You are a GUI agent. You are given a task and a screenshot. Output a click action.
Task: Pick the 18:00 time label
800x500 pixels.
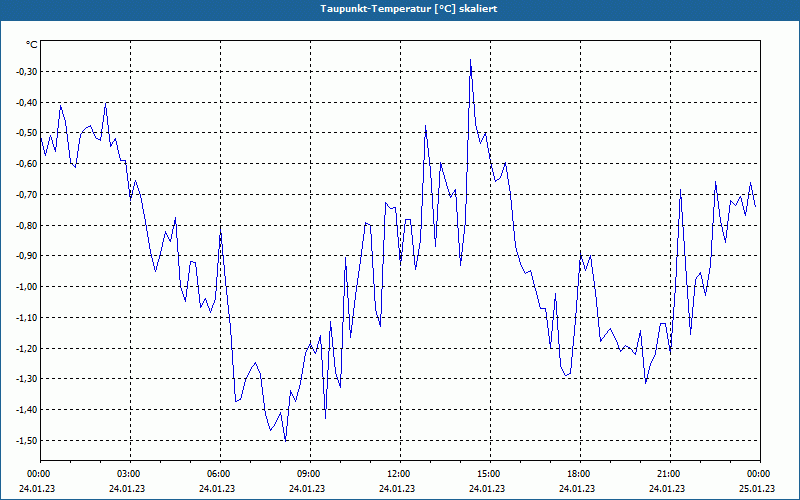click(579, 474)
